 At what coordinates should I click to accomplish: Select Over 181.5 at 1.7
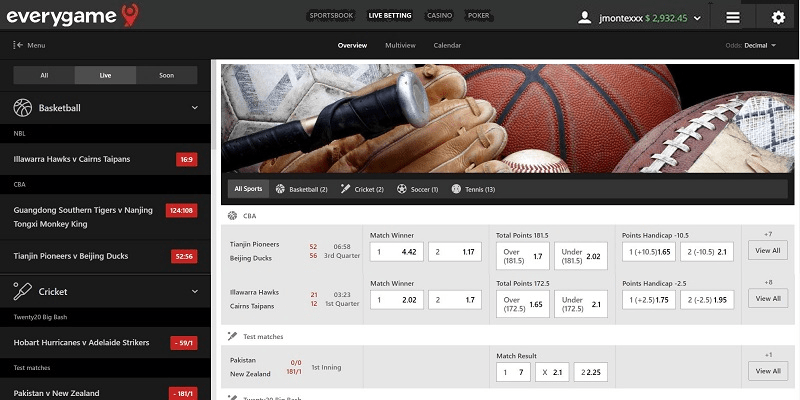pos(523,256)
